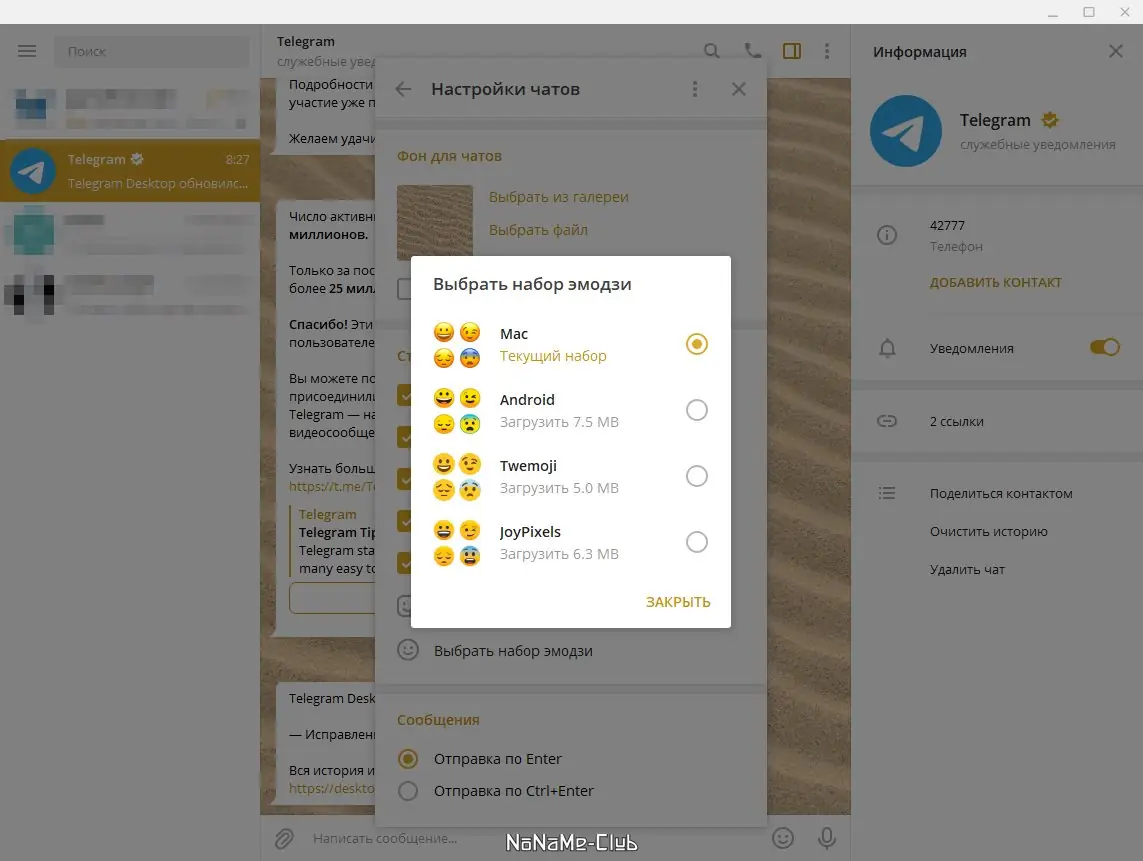This screenshot has height=861, width=1143.
Task: Close the Telegram window
Action: [x=1125, y=12]
